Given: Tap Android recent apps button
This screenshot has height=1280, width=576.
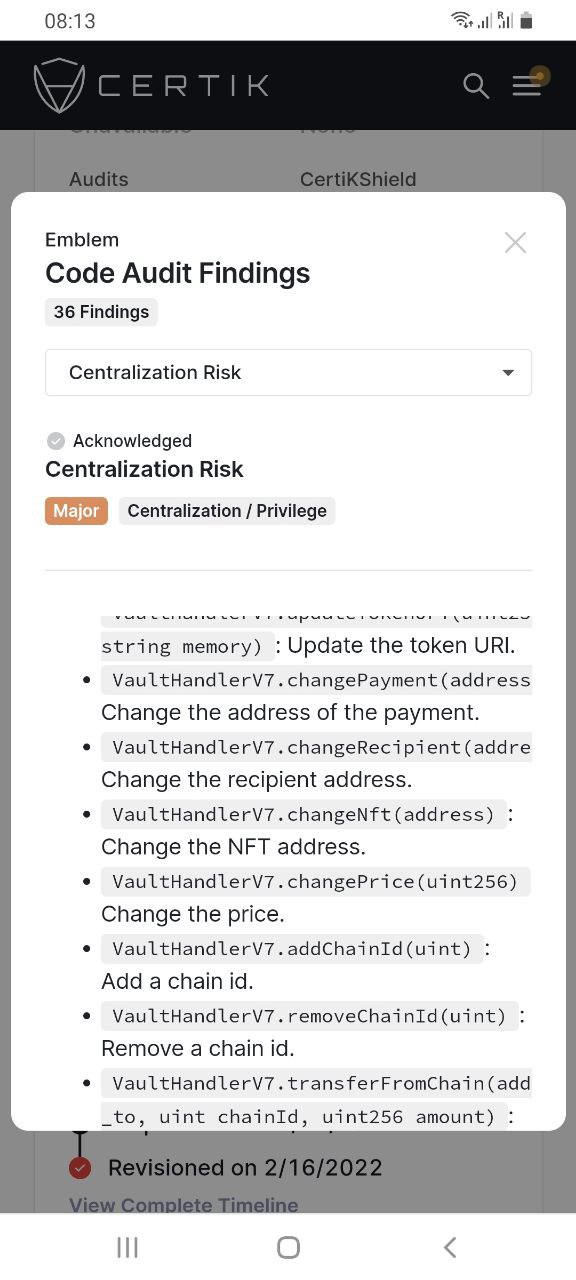Looking at the screenshot, I should [x=127, y=1247].
